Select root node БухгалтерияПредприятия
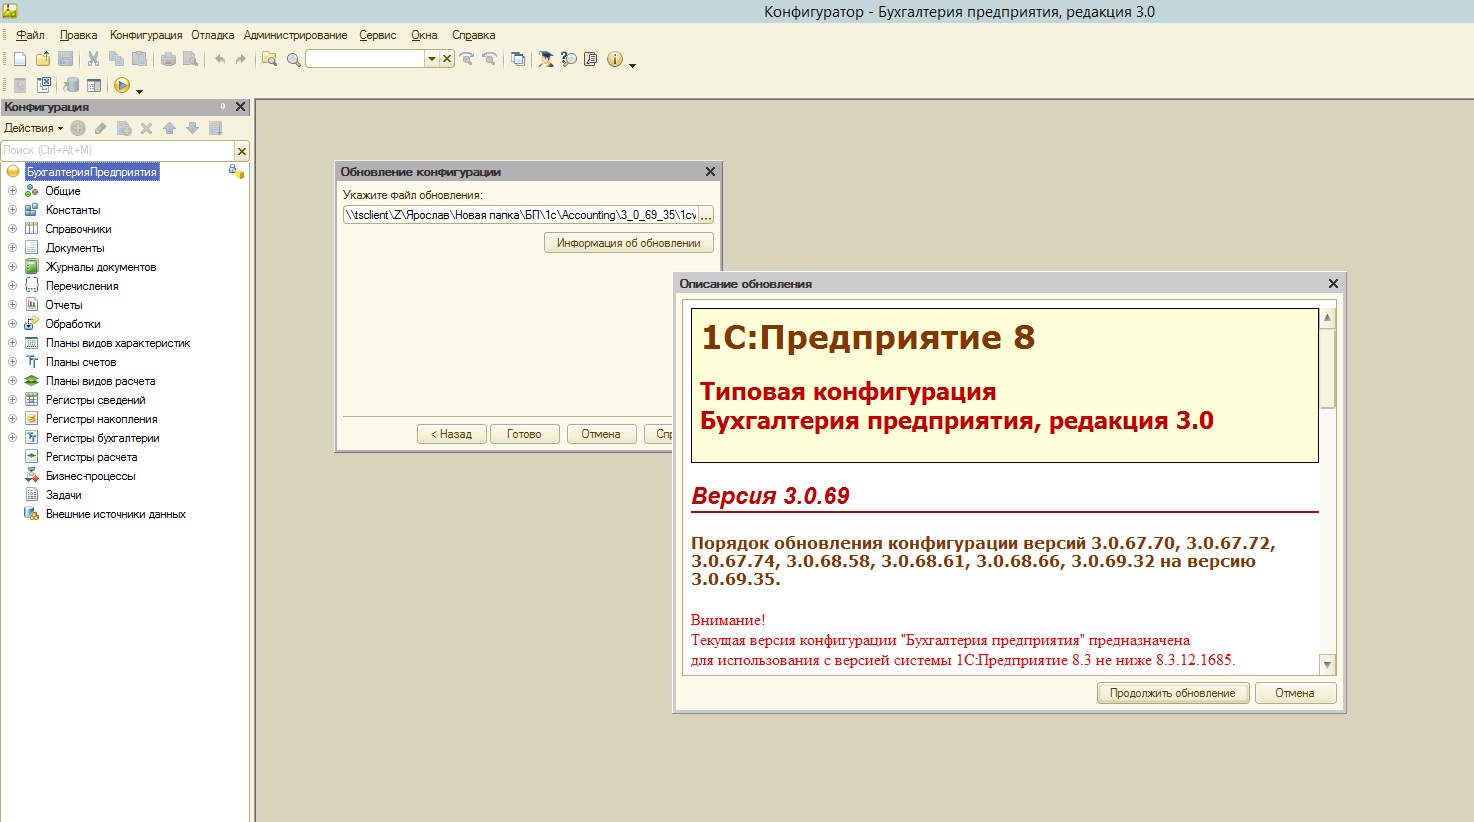 pos(92,172)
